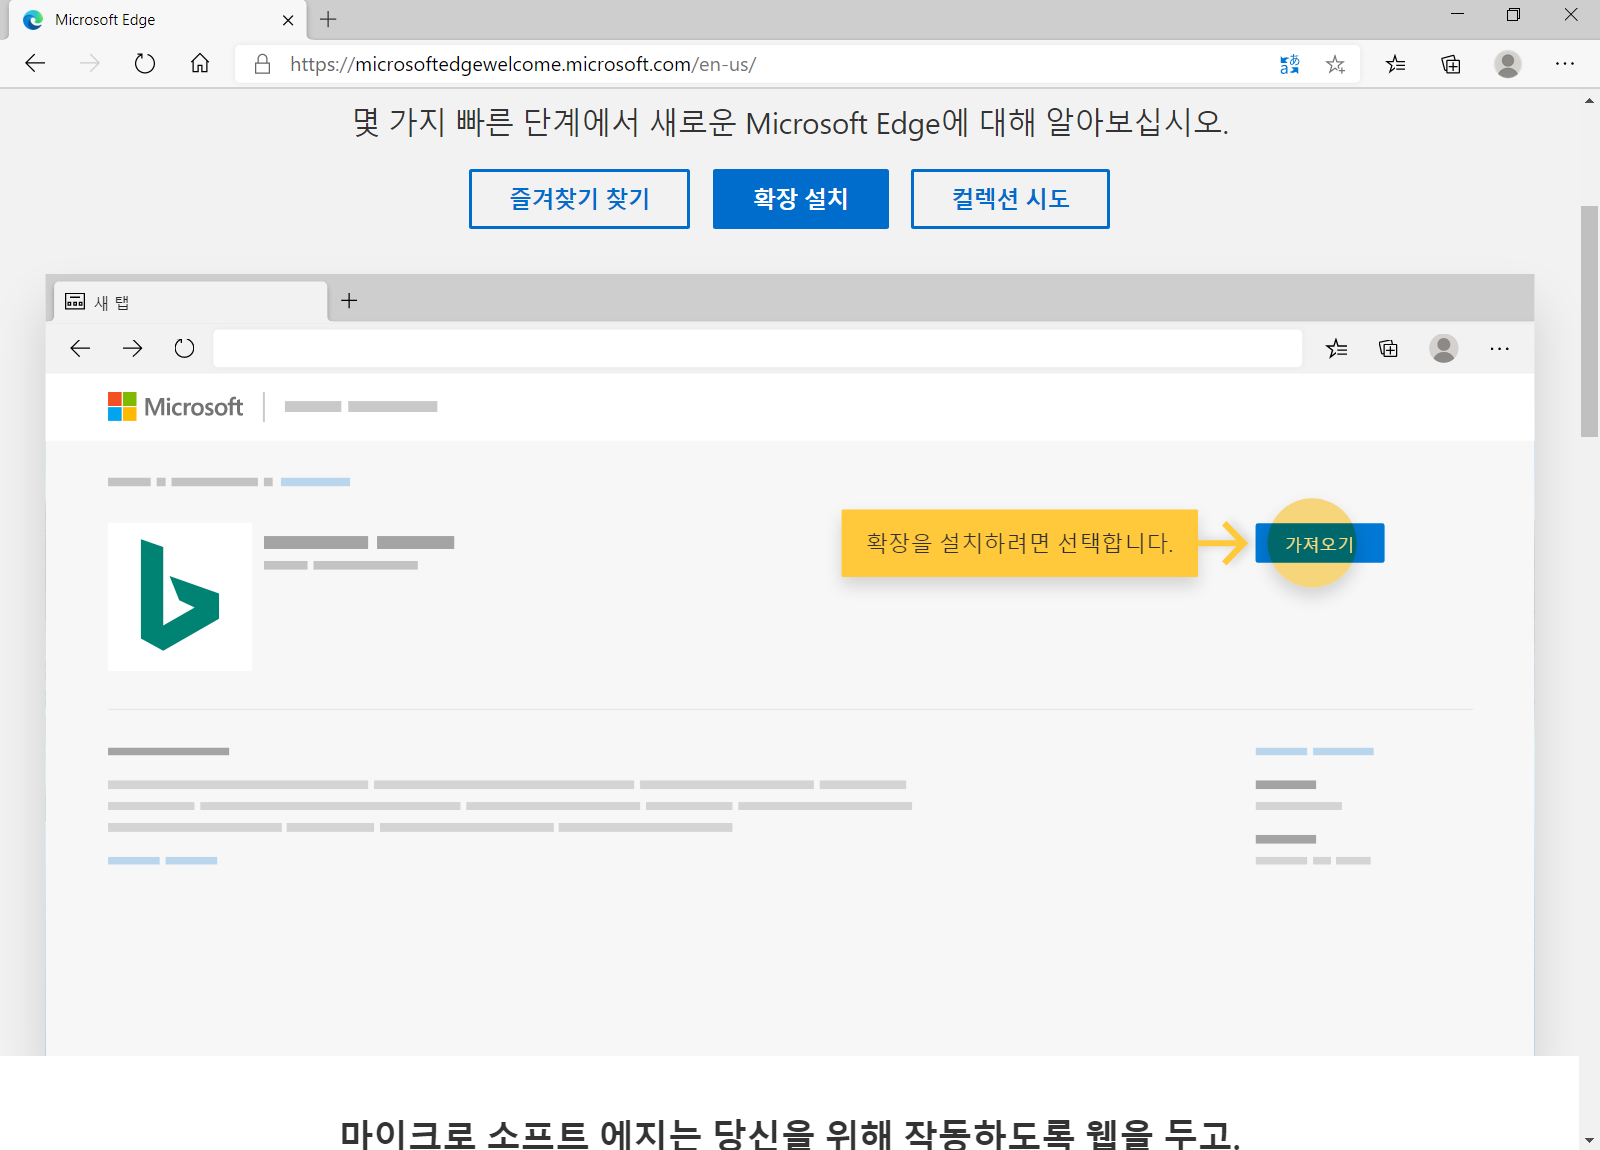Open the Favorites list toolbar icon
This screenshot has width=1600, height=1150.
(x=1395, y=64)
